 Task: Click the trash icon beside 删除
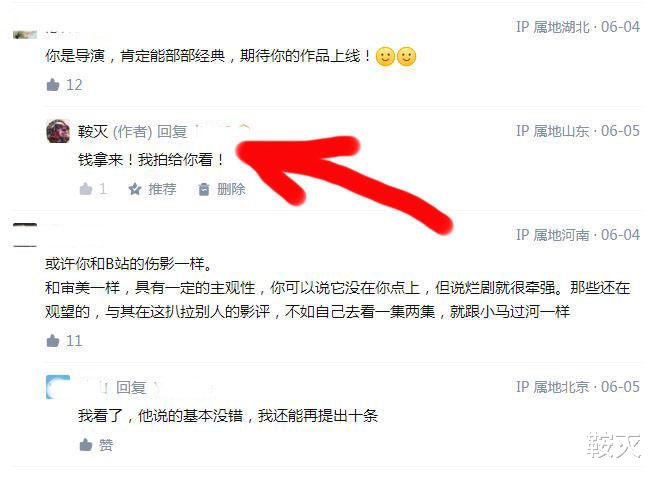coord(204,189)
